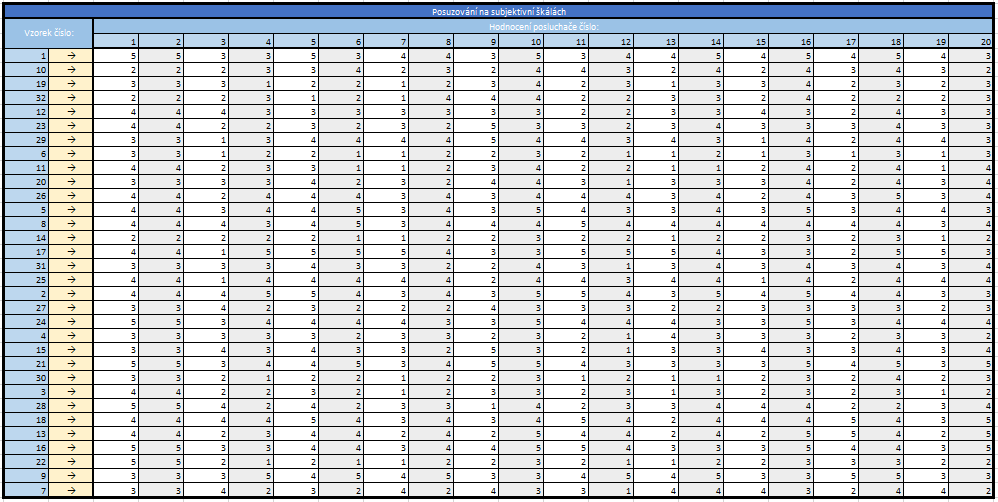Image resolution: width=998 pixels, height=502 pixels.
Task: Click the arrow in sample 24's row
Action: (x=71, y=322)
